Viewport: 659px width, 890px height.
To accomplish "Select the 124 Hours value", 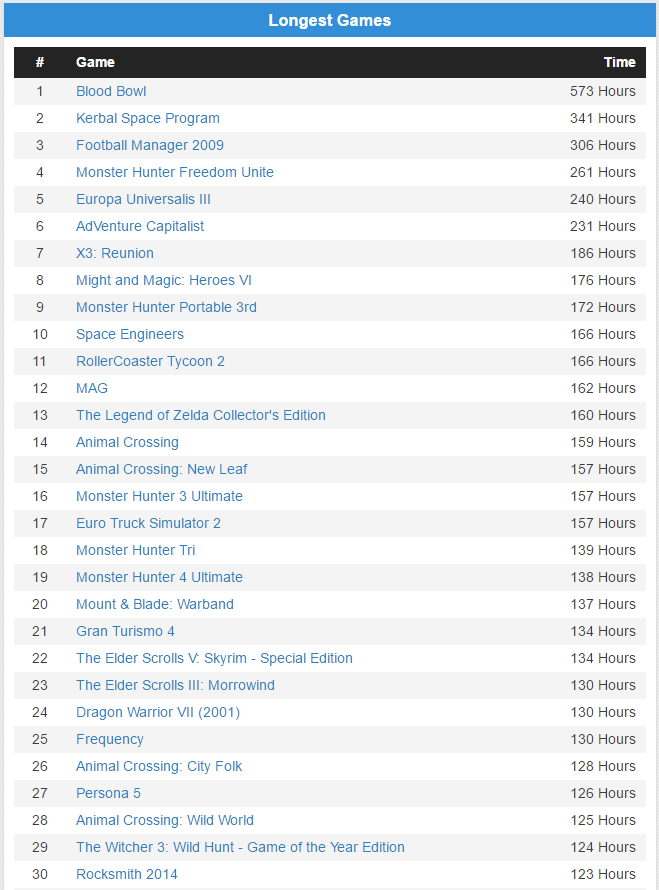I will pos(603,847).
